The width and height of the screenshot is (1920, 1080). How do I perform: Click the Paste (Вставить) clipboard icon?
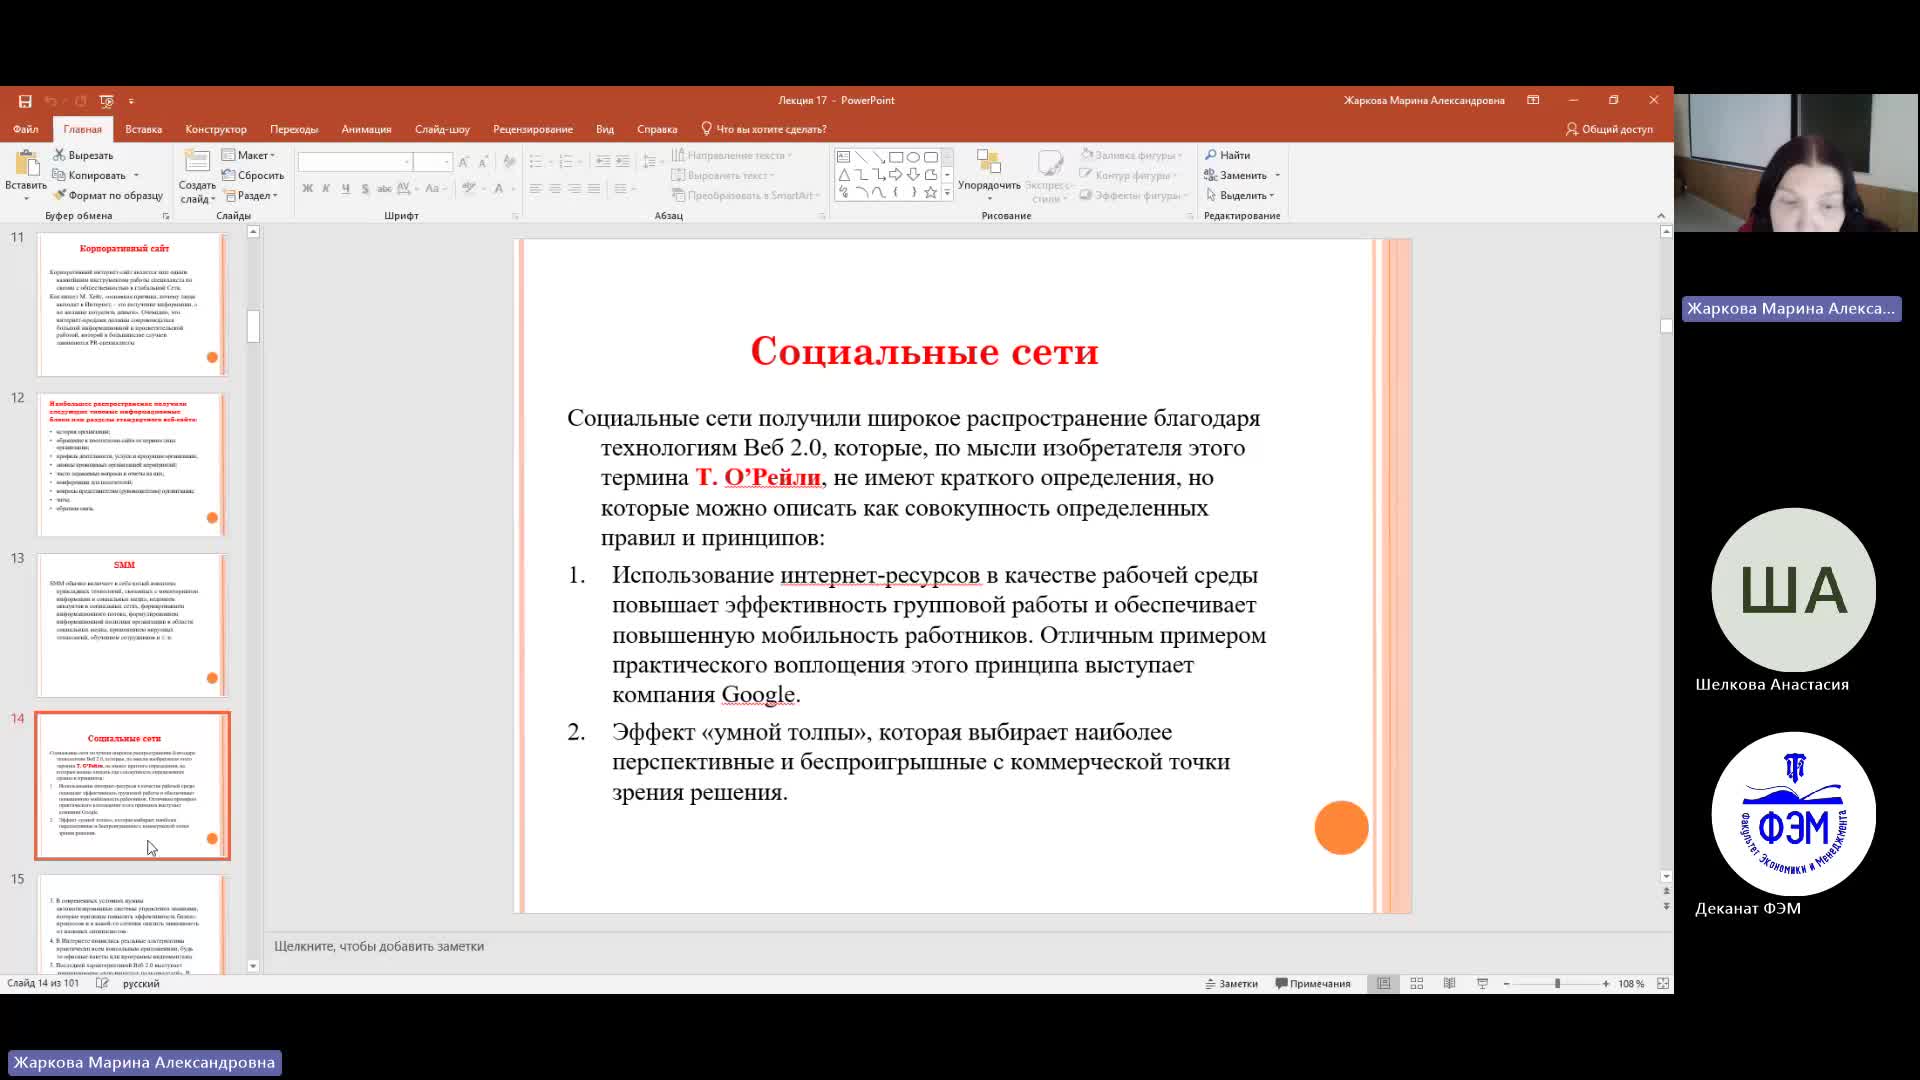pos(26,165)
